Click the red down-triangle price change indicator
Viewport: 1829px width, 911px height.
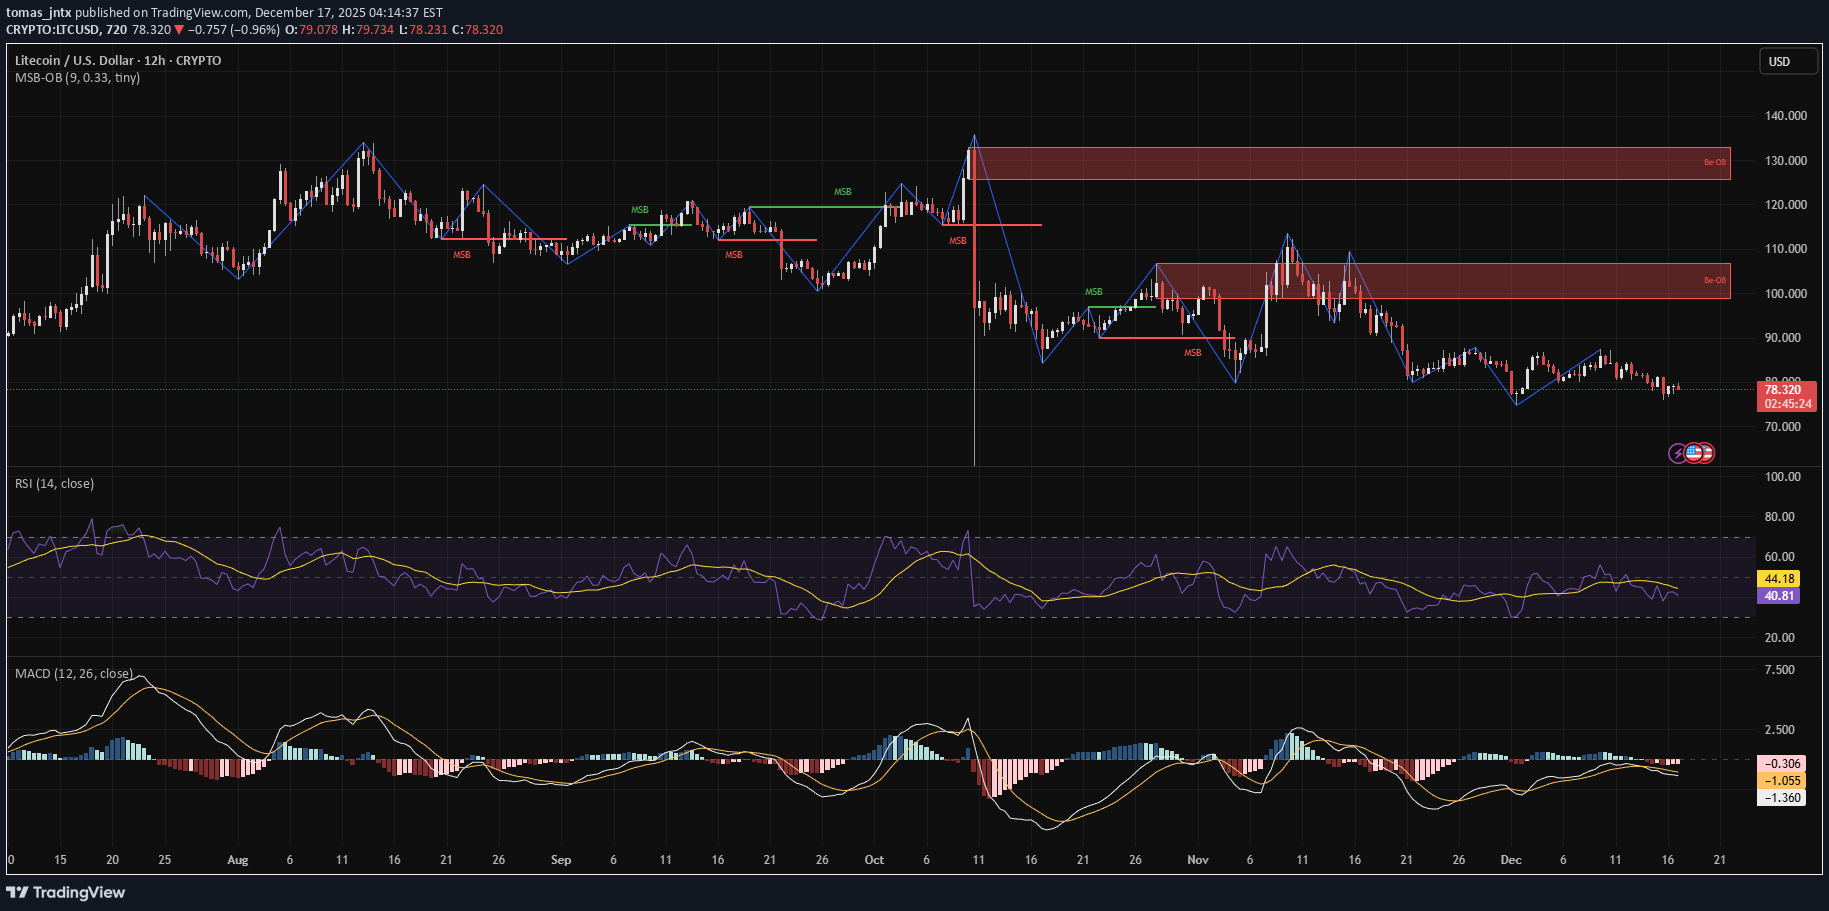coord(179,30)
